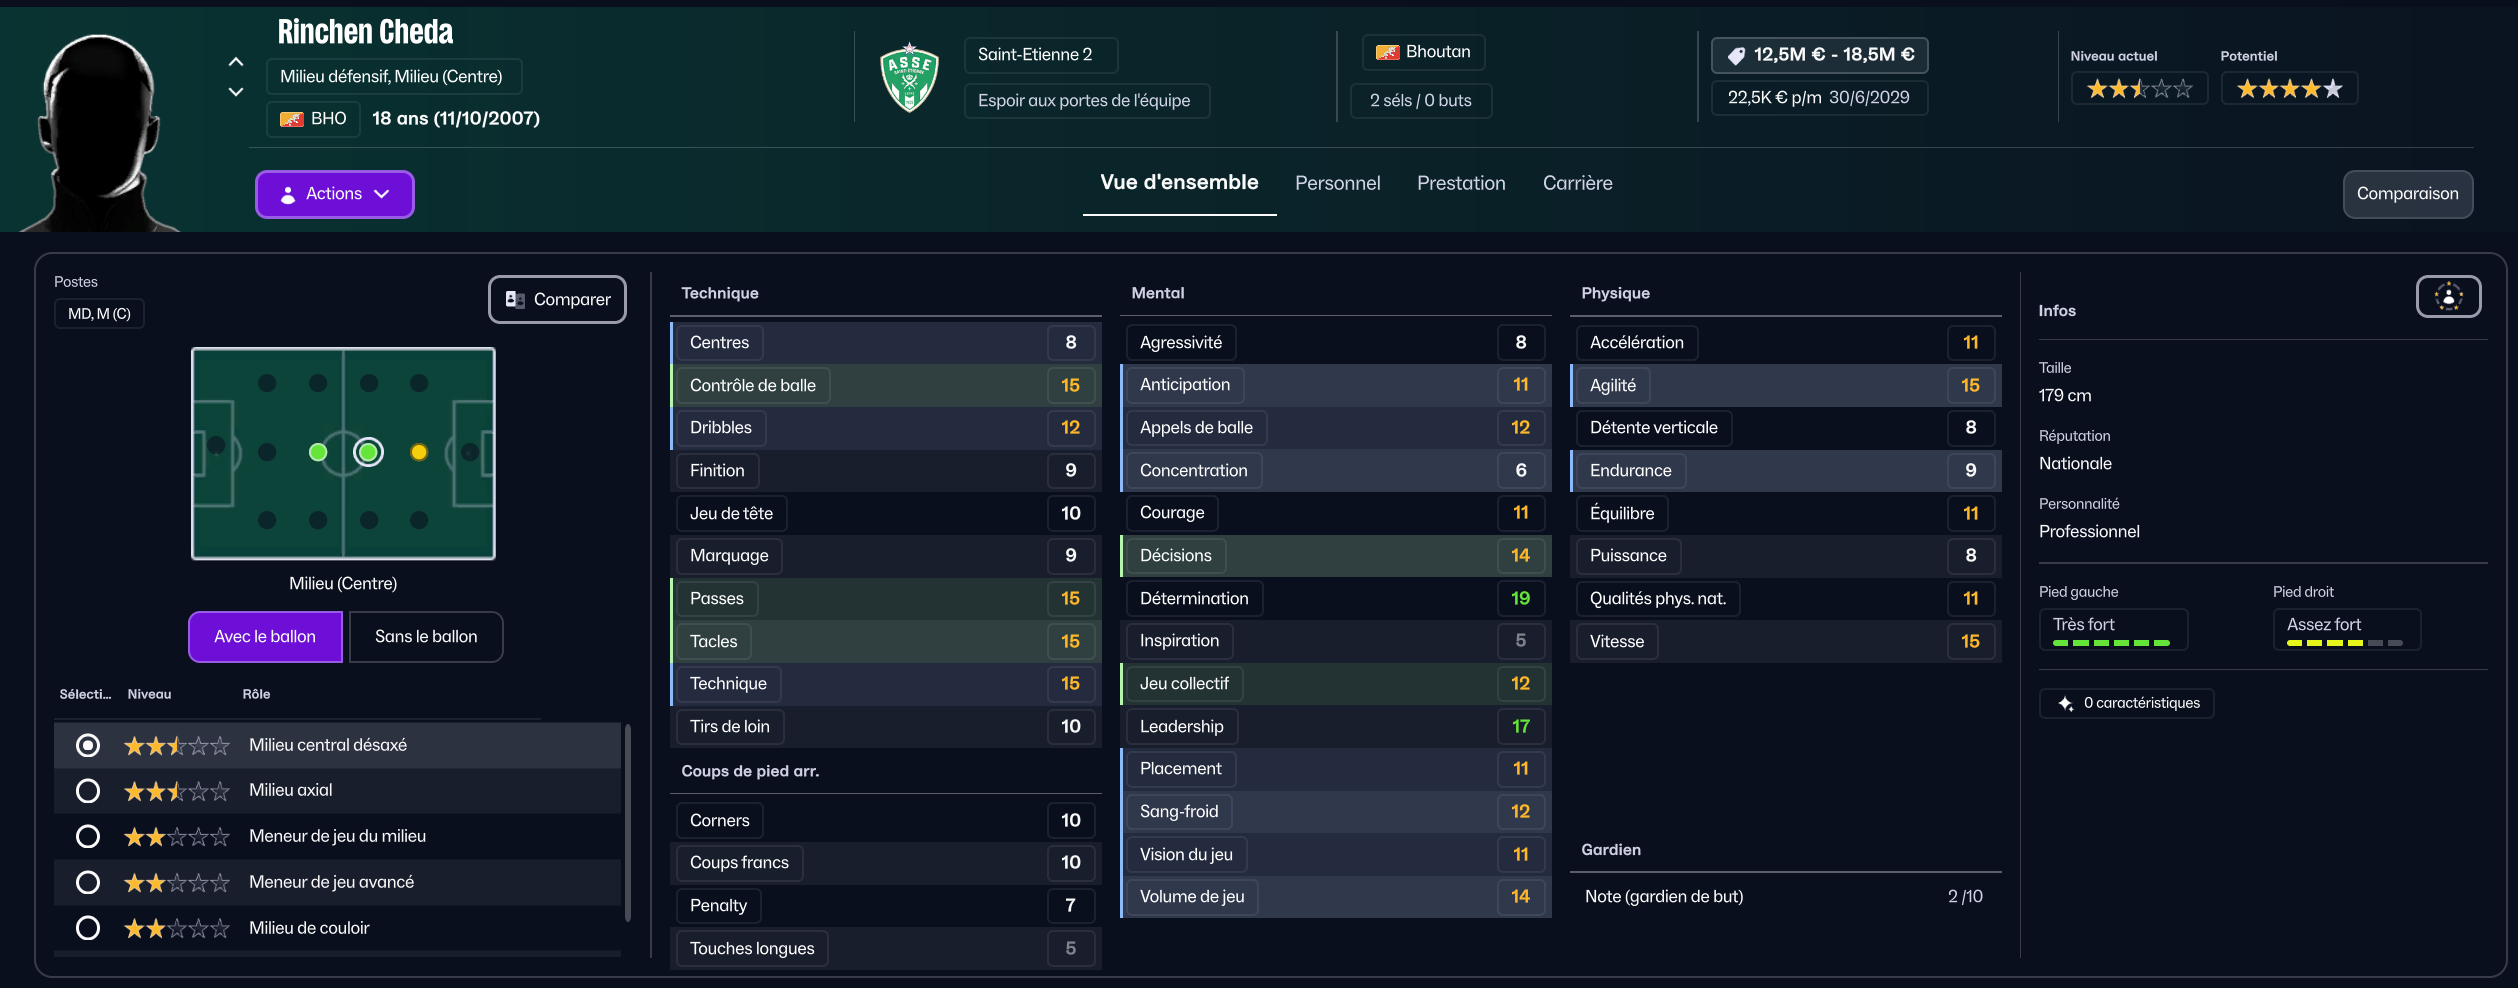Viewport: 2518px width, 988px height.
Task: Switch to Sans le ballon view
Action: (426, 637)
